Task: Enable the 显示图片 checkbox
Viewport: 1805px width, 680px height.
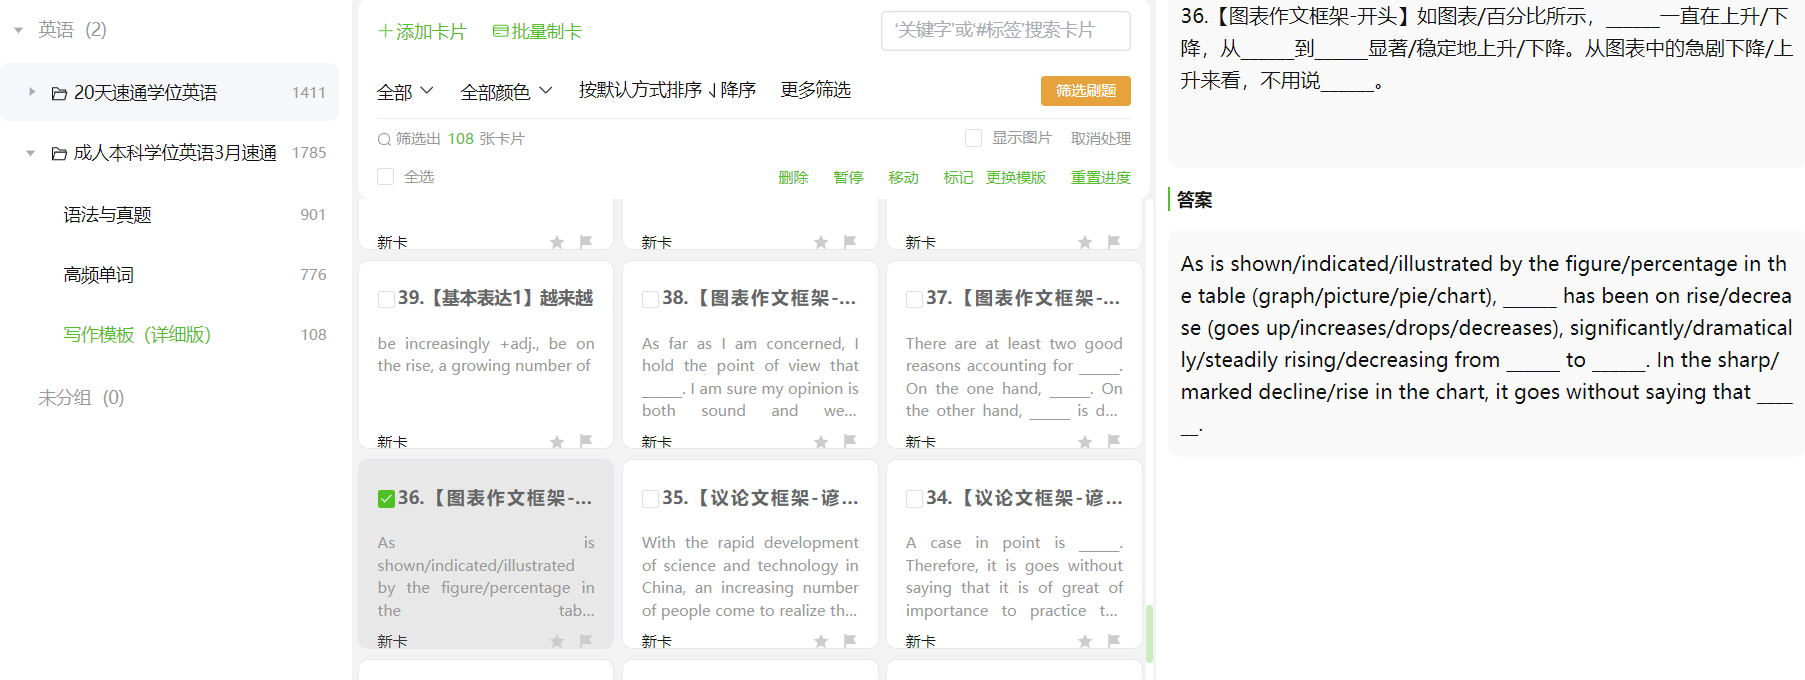Action: pyautogui.click(x=973, y=138)
